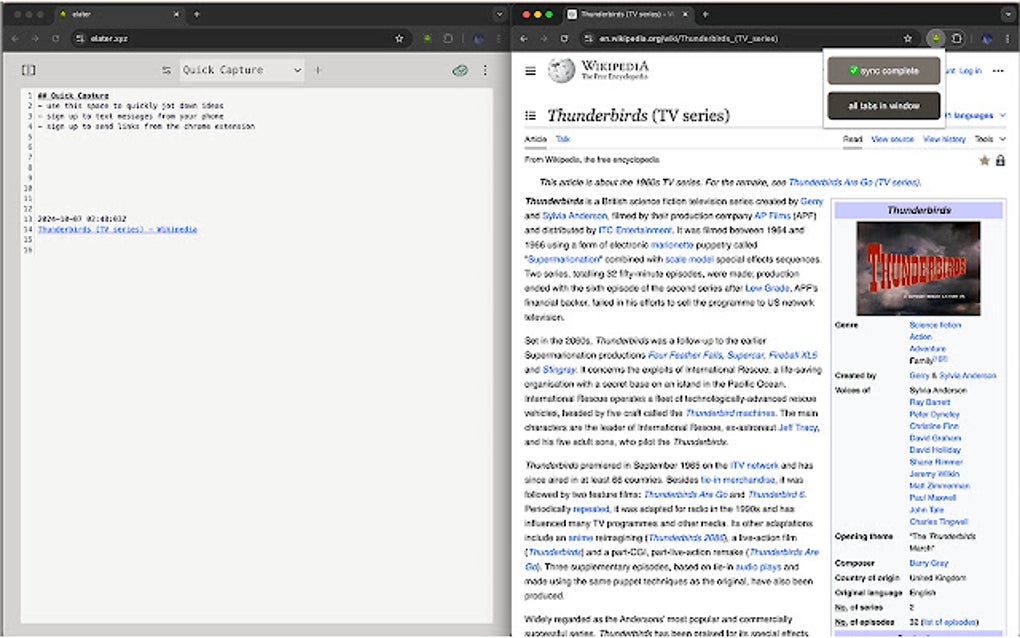Open the View history tab
The height and width of the screenshot is (638, 1020).
pyautogui.click(x=944, y=139)
